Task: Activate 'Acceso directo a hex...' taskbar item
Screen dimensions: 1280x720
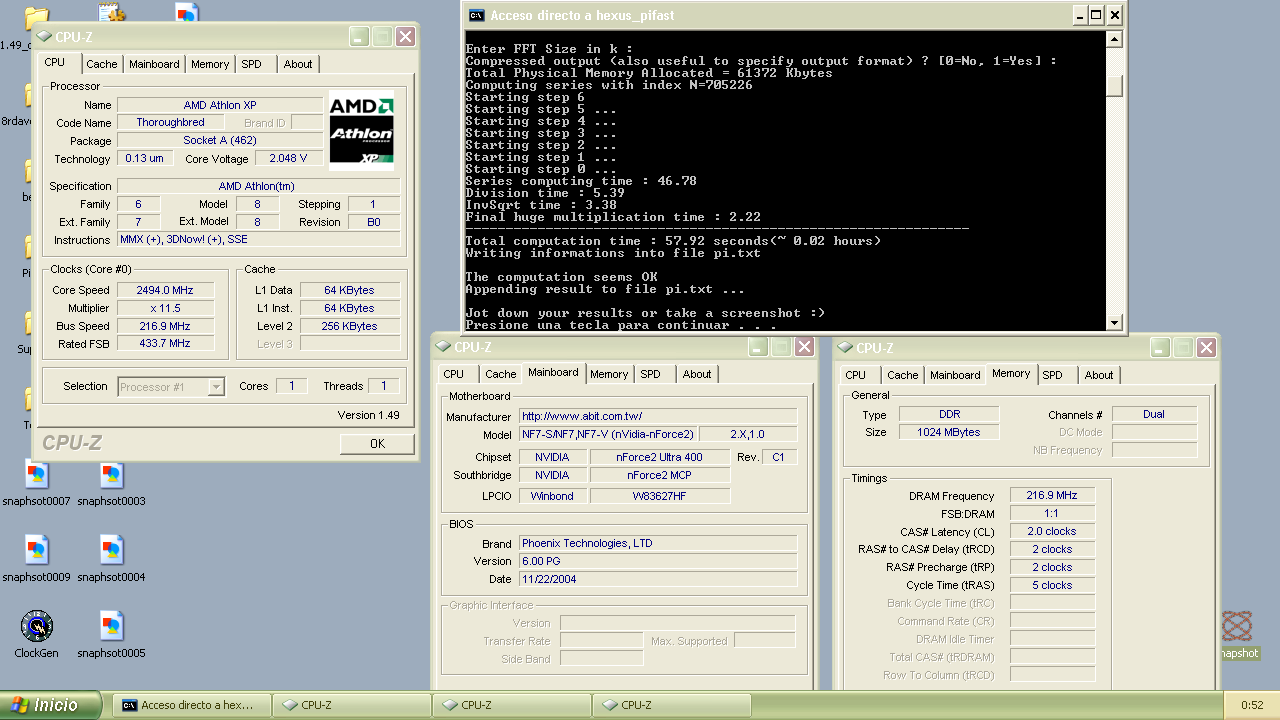Action: pos(190,705)
